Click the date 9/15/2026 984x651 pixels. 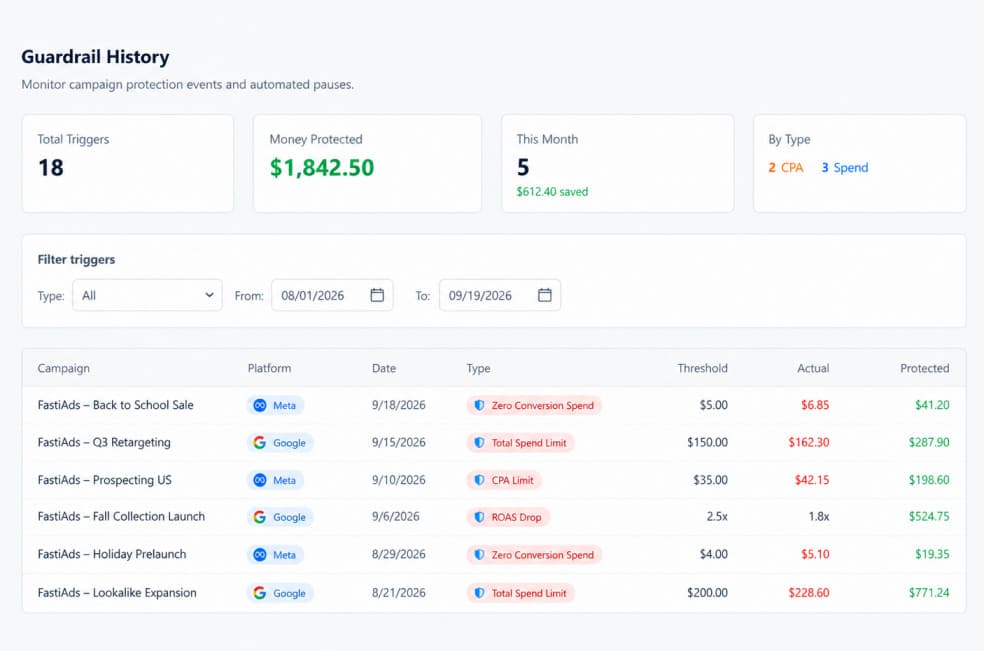point(398,443)
